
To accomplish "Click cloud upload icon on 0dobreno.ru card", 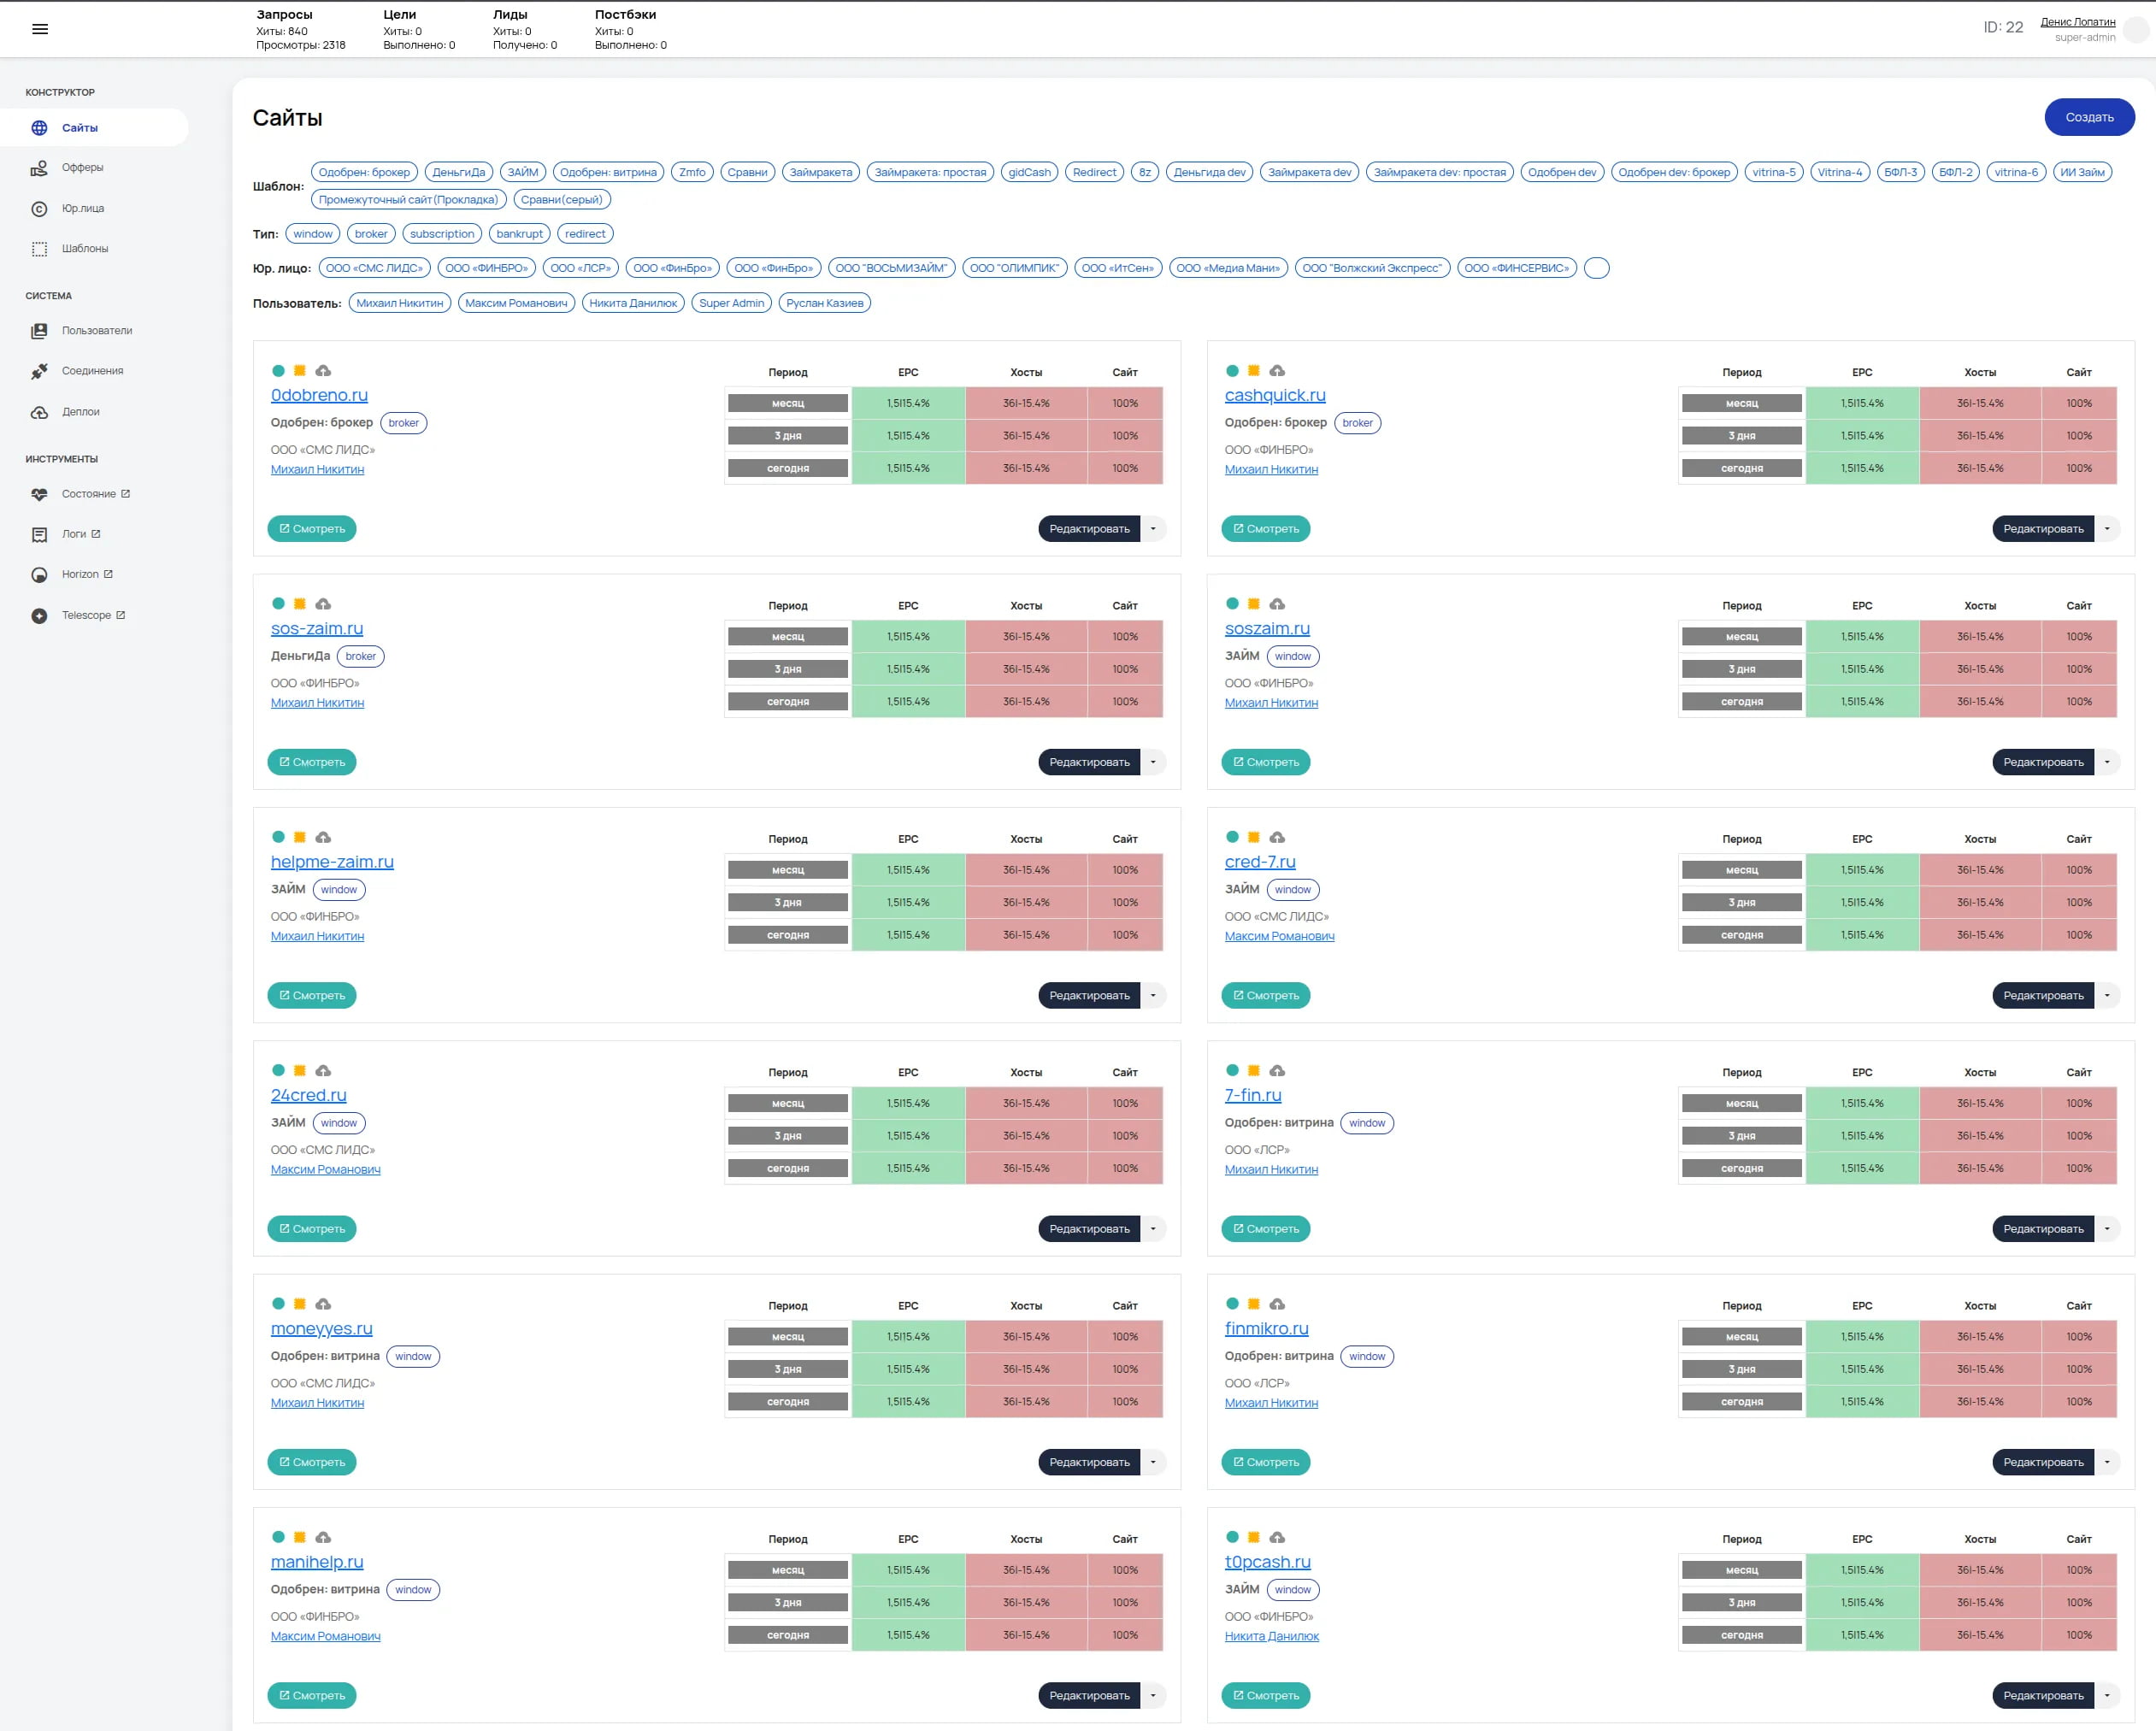I will tap(323, 371).
